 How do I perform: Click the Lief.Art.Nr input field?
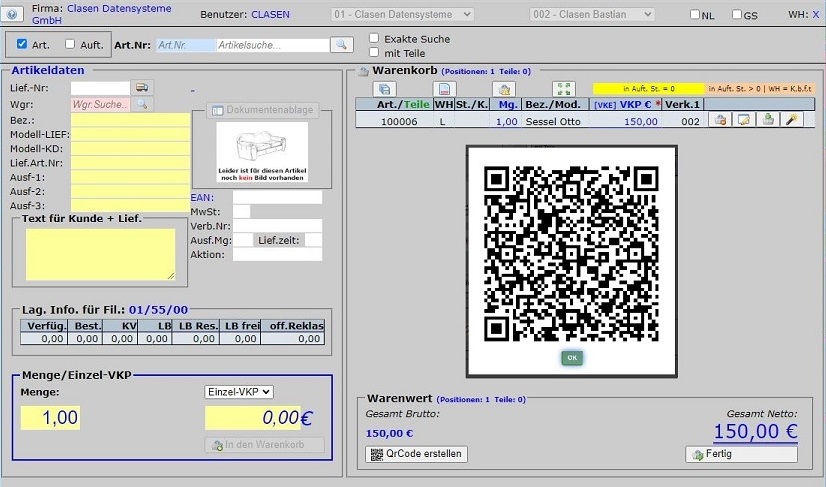tap(130, 163)
